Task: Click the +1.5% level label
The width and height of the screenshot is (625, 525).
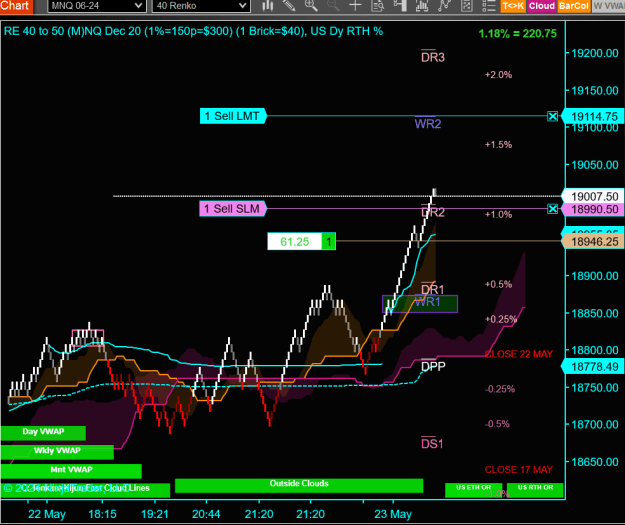Action: coord(498,144)
